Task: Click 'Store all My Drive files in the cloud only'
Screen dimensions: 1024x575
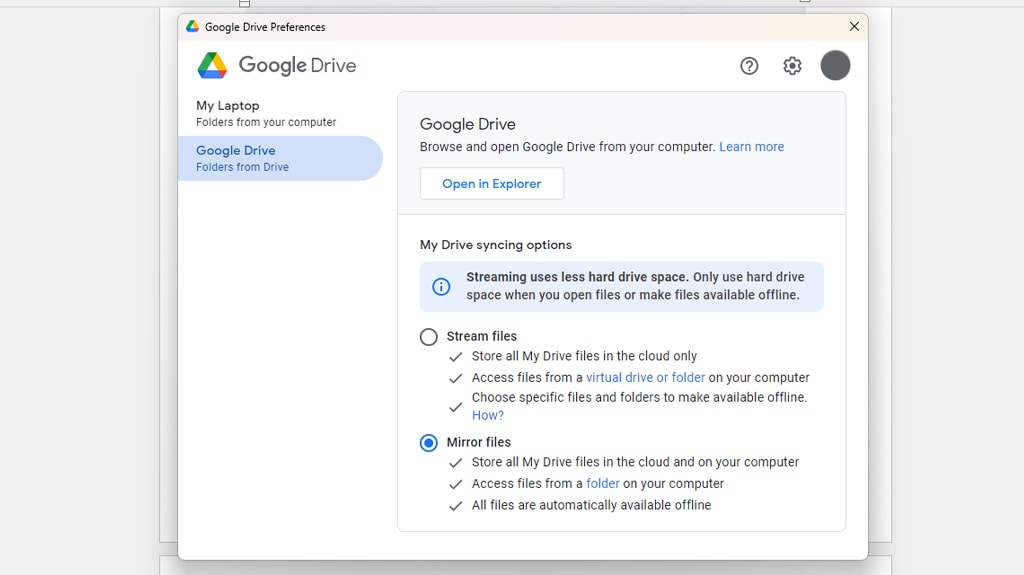Action: [584, 356]
